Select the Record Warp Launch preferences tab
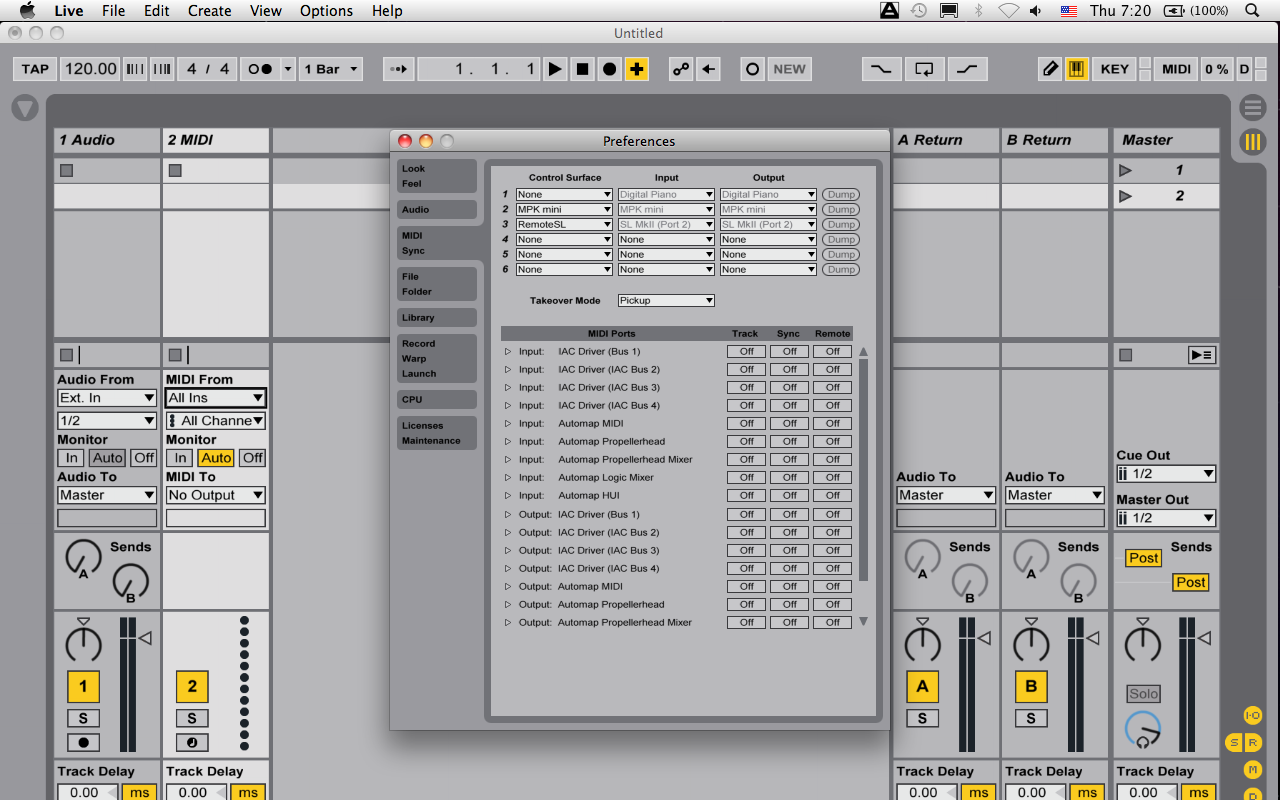 [x=436, y=359]
